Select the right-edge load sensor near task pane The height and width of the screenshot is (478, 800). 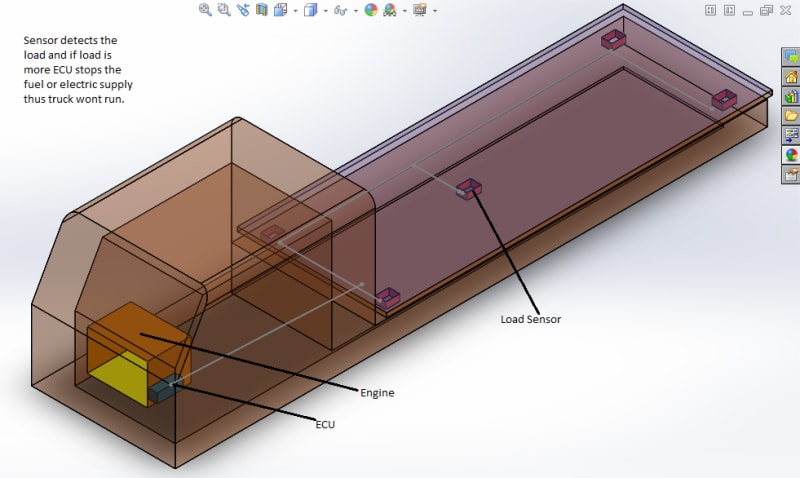pyautogui.click(x=724, y=99)
